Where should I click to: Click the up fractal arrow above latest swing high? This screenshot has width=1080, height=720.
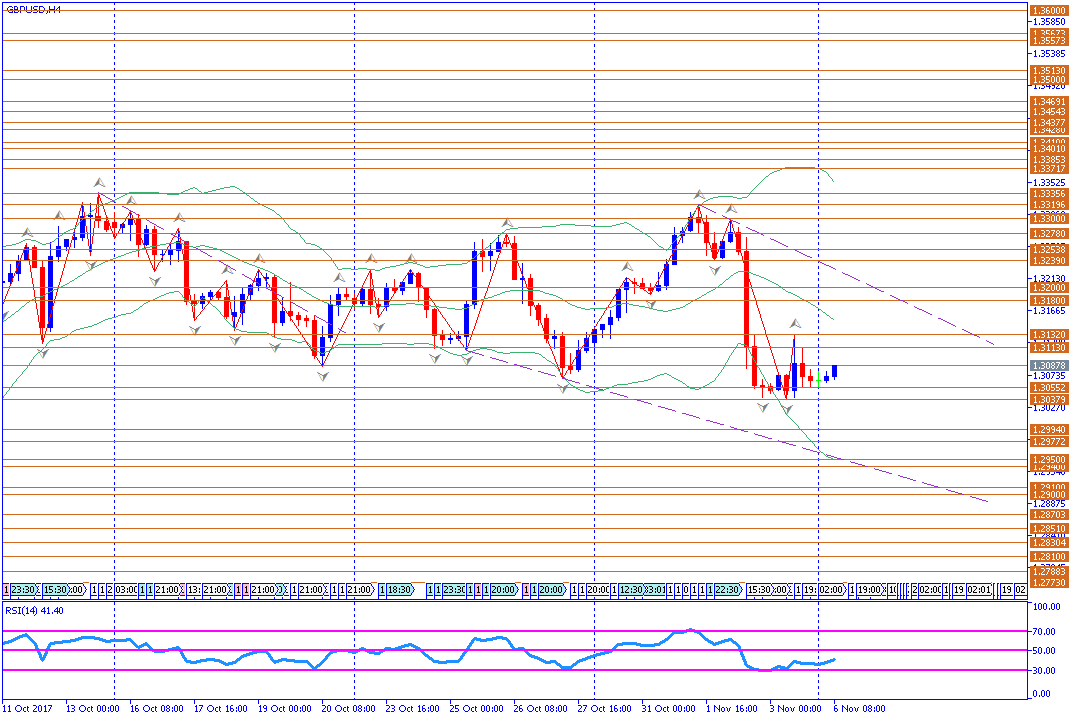pos(794,324)
